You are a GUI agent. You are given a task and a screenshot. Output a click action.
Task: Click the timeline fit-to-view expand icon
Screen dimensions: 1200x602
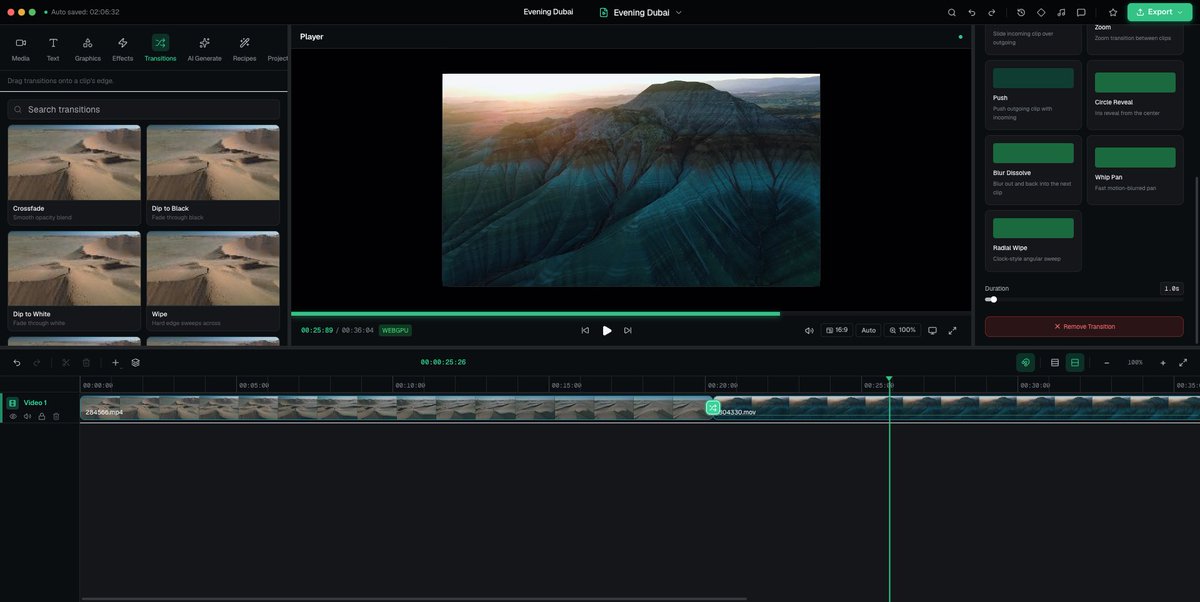pyautogui.click(x=1183, y=362)
